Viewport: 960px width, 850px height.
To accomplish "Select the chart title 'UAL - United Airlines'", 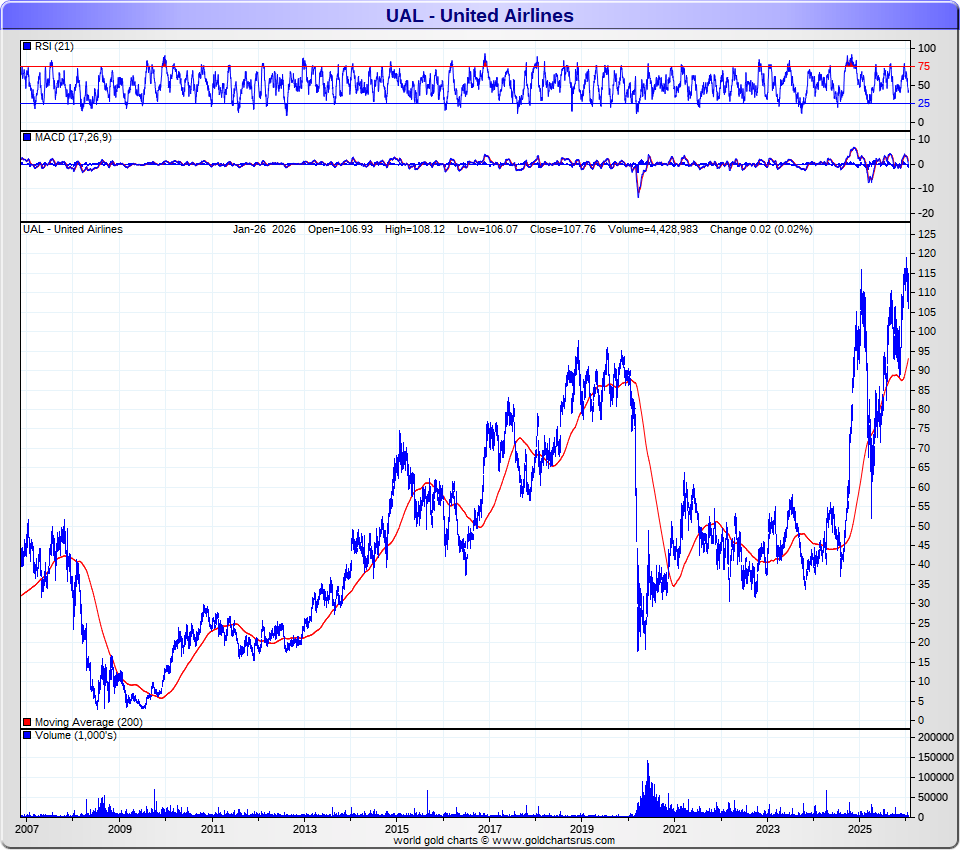I will (479, 15).
